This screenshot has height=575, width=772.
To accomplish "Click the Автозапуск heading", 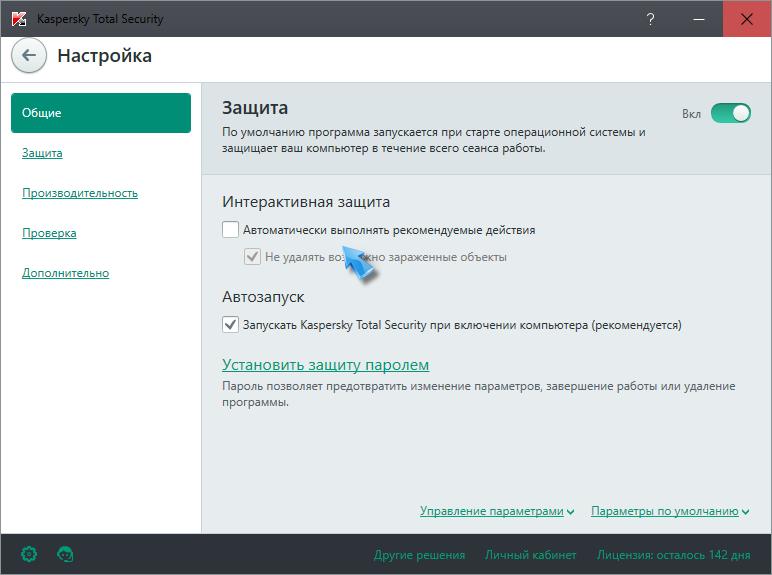I will tap(263, 297).
